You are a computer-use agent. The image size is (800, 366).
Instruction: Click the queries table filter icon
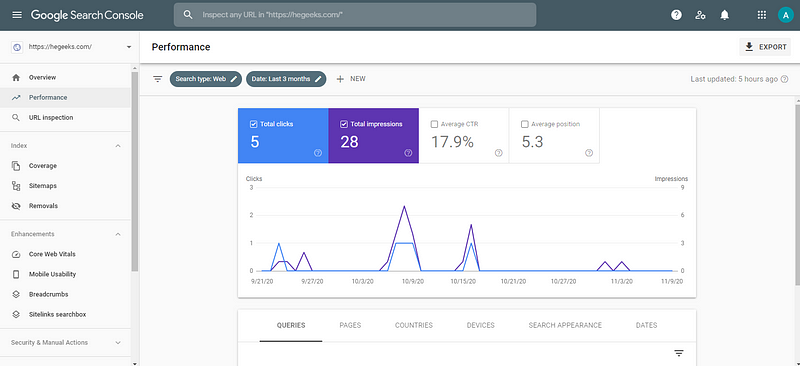pos(679,353)
